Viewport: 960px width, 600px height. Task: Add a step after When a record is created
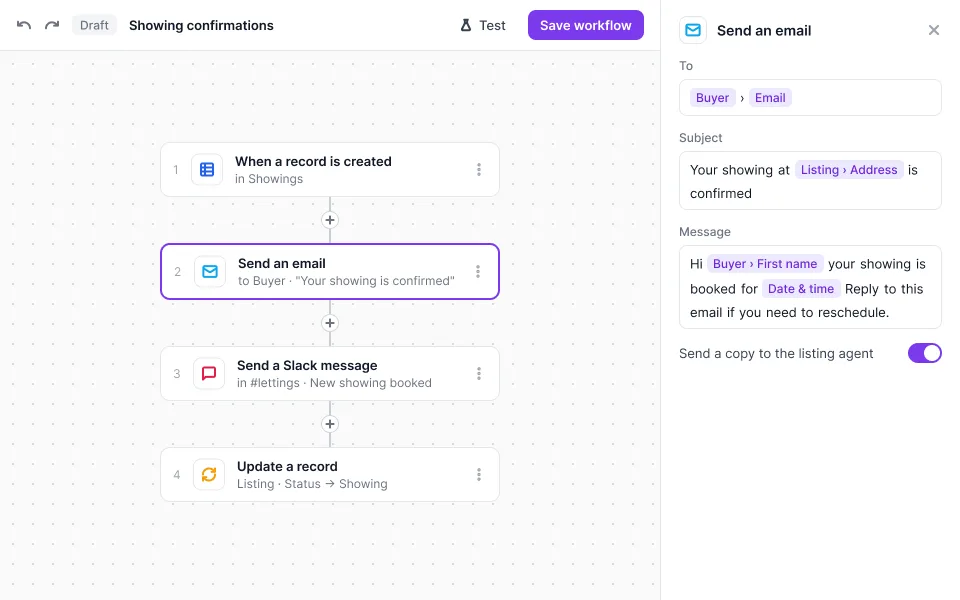coord(330,220)
